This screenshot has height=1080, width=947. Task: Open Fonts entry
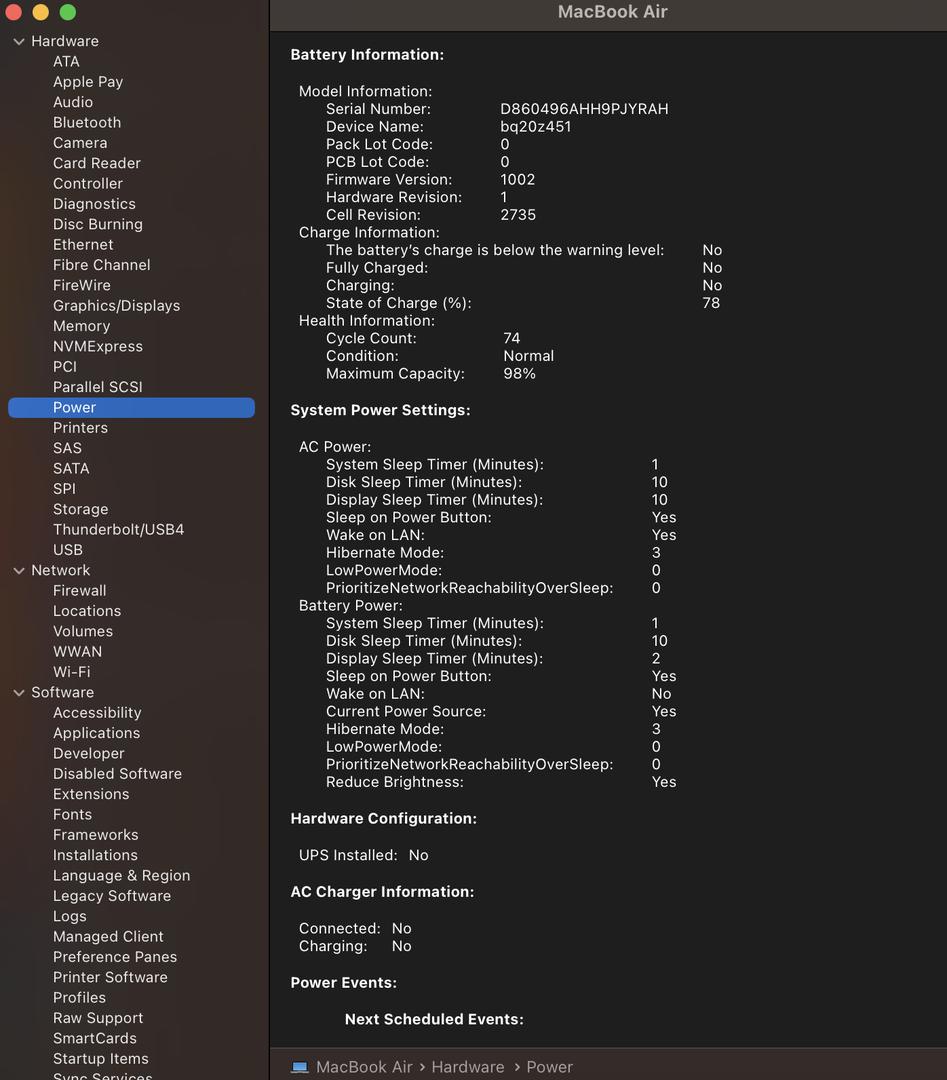coord(72,814)
